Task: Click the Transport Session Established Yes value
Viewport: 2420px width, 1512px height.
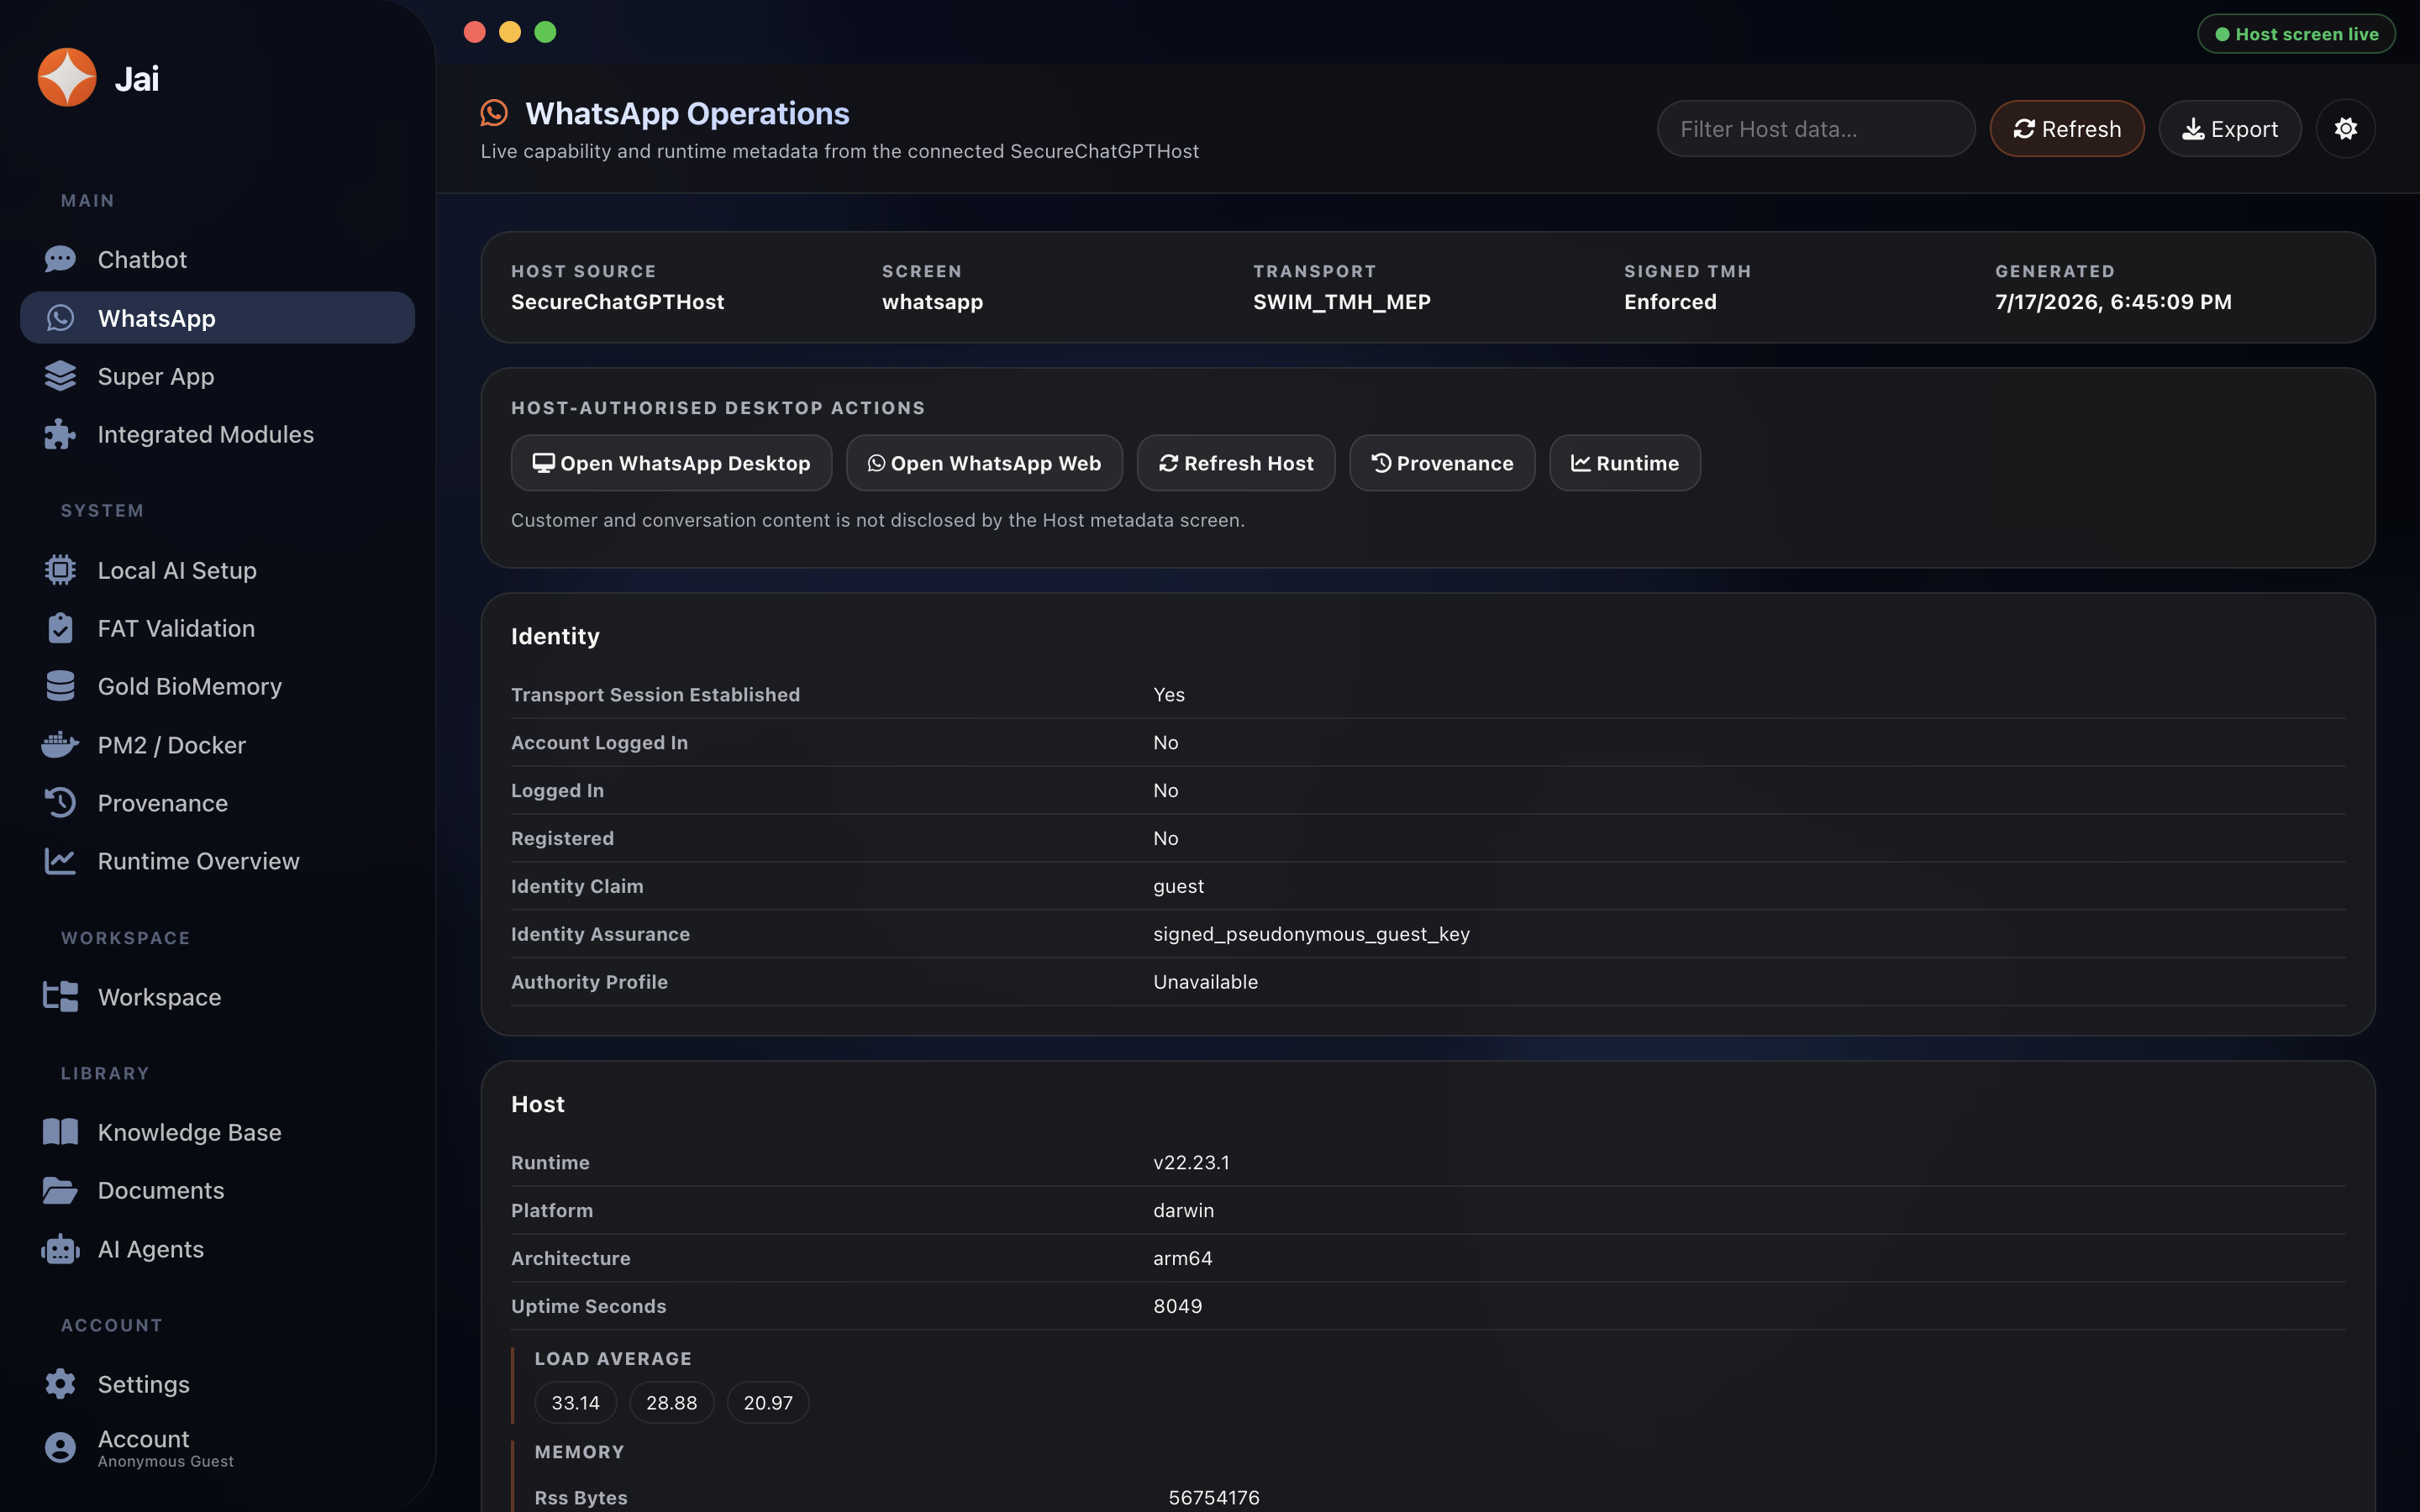Action: [x=1168, y=694]
